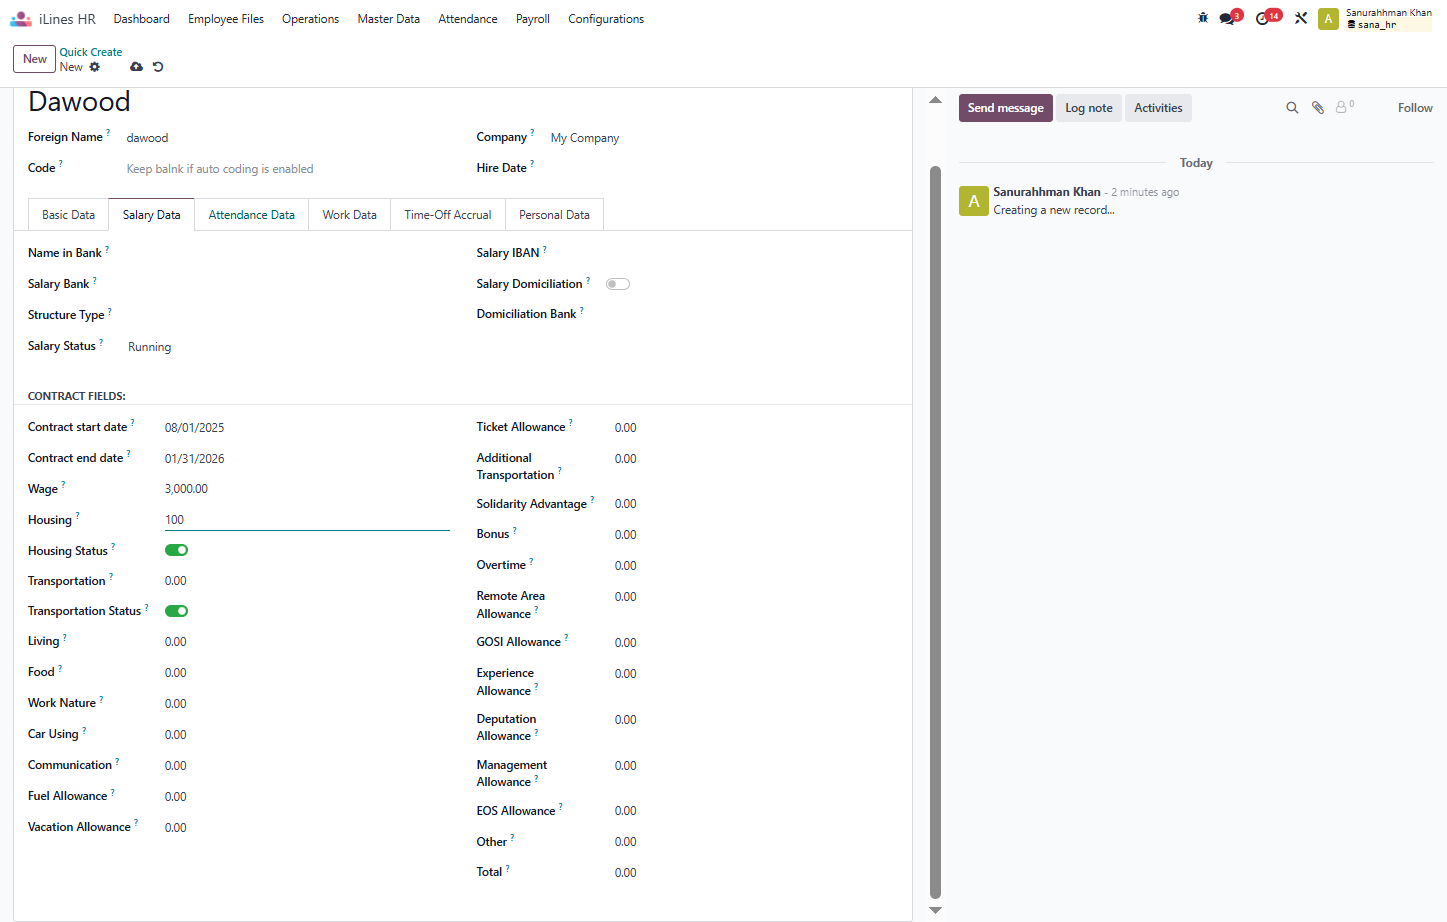Click the form's vertical scrollbar
Image resolution: width=1447 pixels, height=922 pixels.
pyautogui.click(x=935, y=533)
